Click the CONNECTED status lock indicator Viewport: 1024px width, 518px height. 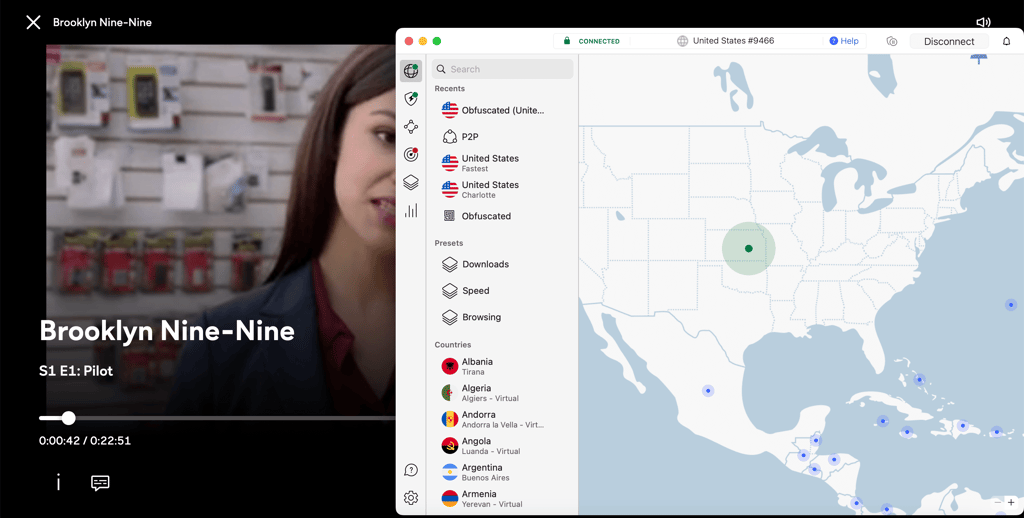pos(592,41)
